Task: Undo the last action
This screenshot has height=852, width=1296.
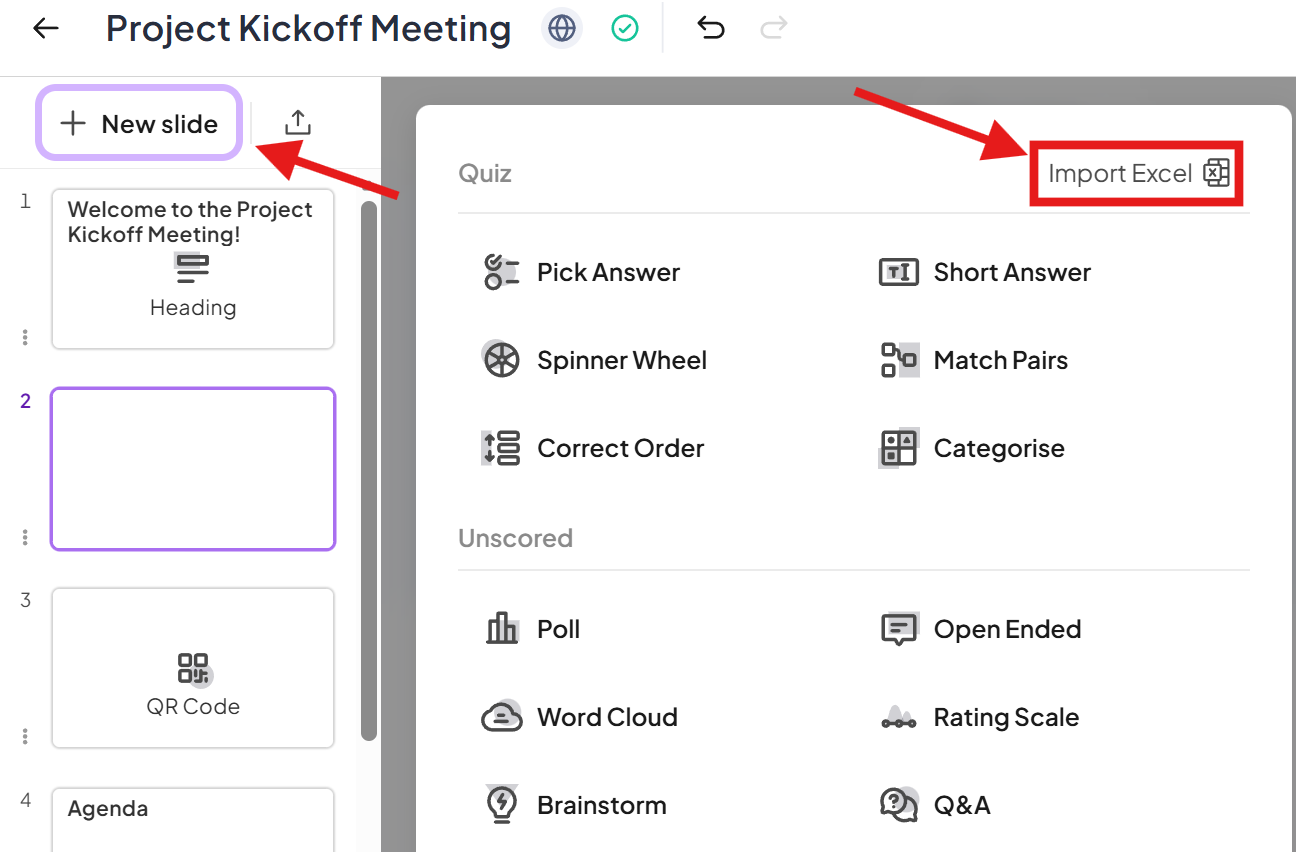Action: [x=710, y=29]
